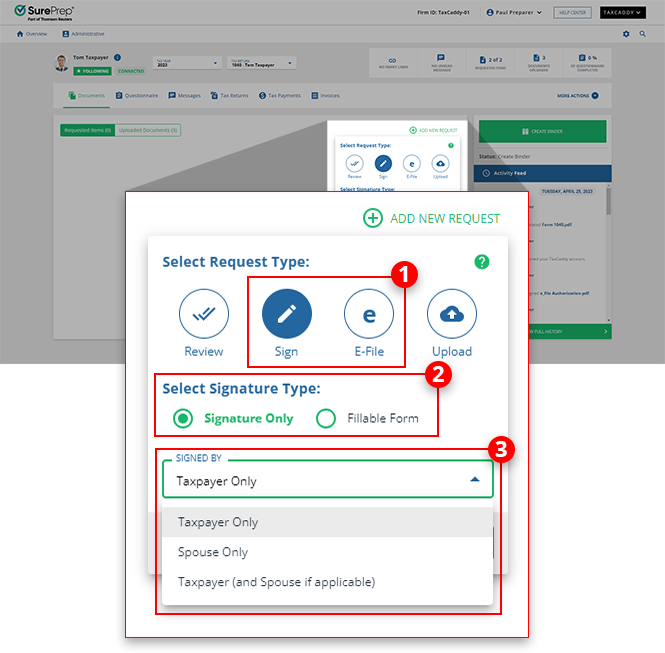Switch to the Documents tab
This screenshot has height=653, width=665.
click(x=87, y=95)
